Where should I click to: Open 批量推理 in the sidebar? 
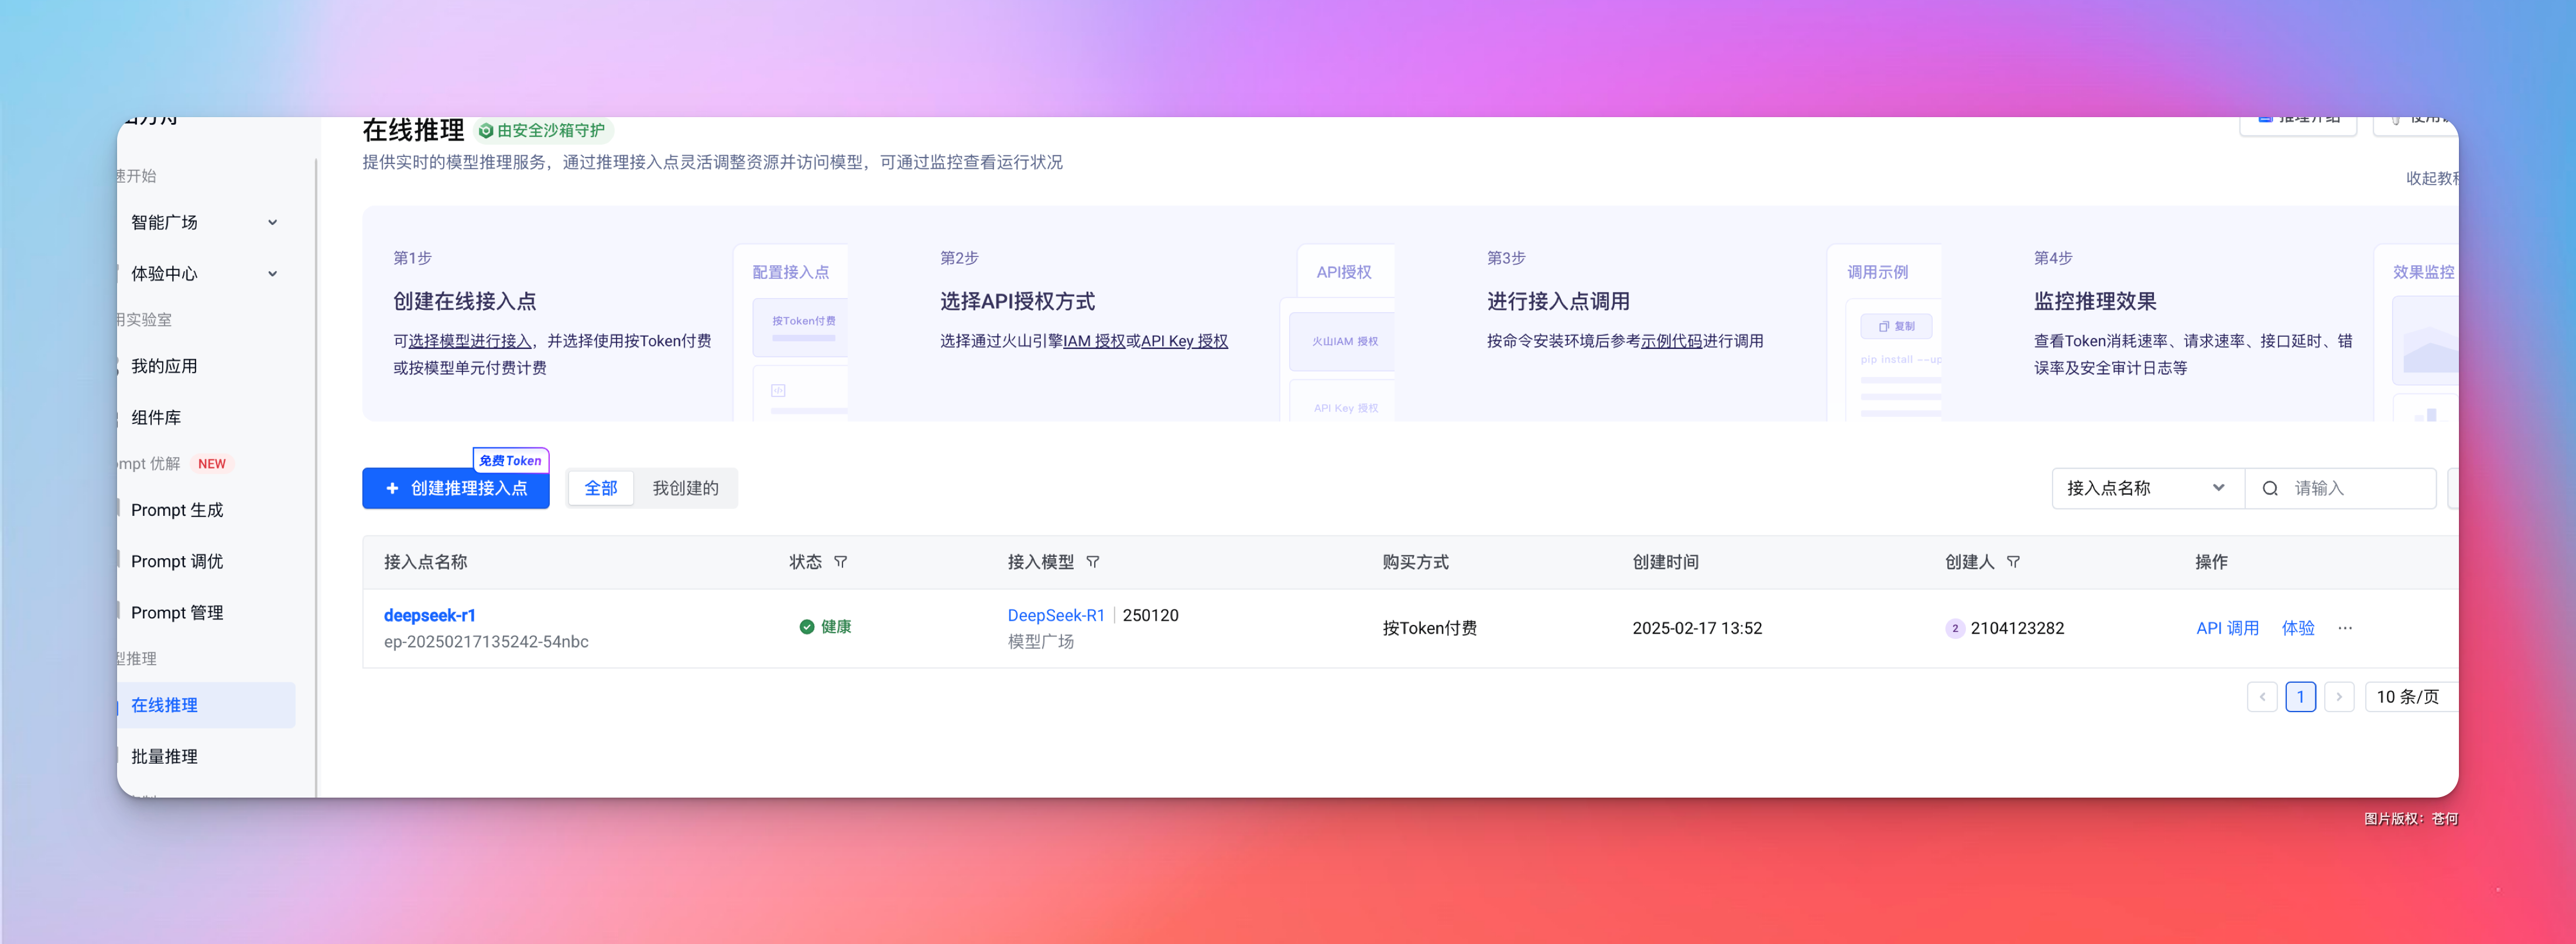click(x=165, y=756)
